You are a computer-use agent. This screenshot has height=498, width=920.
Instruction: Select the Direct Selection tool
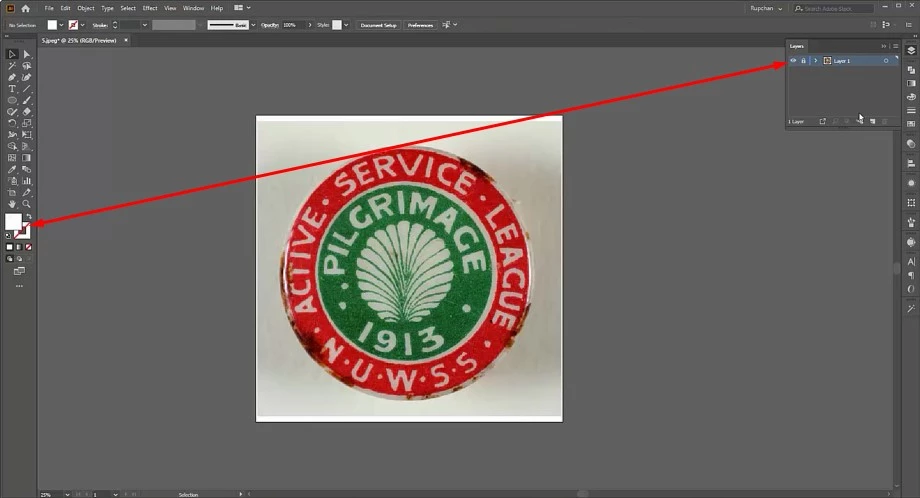click(26, 54)
